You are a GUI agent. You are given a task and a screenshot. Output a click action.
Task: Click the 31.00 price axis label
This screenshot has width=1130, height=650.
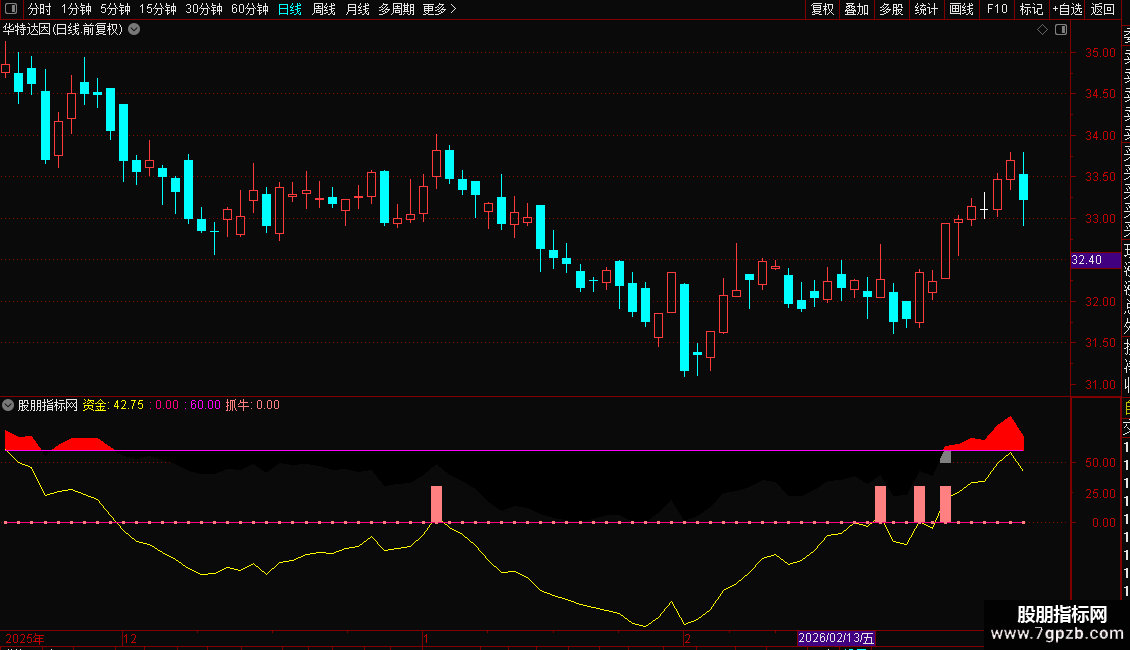click(x=1100, y=385)
